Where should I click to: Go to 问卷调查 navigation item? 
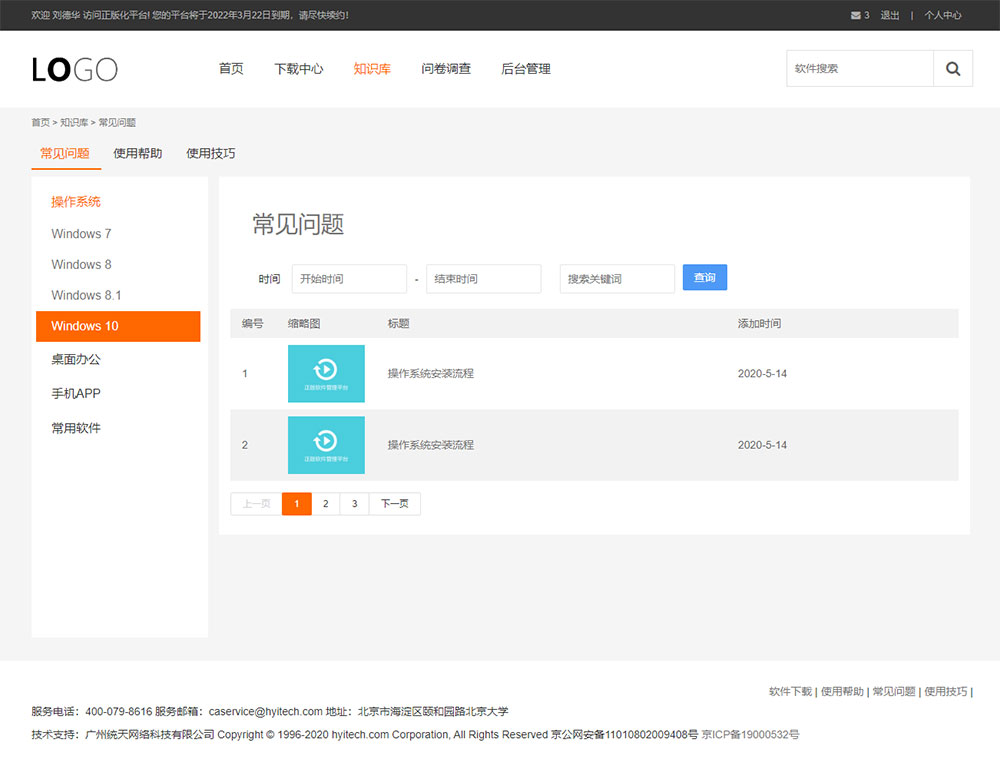point(446,69)
